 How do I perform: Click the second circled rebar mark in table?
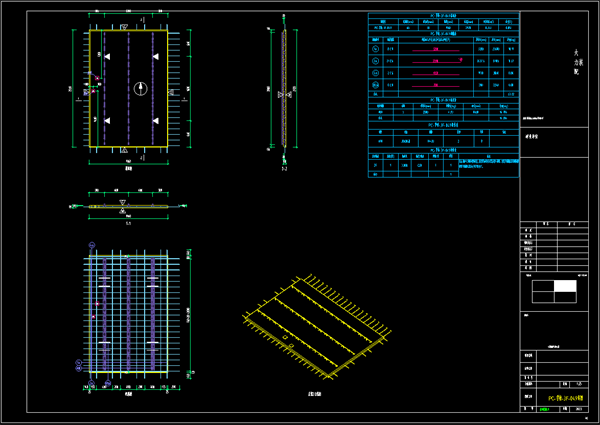(x=375, y=61)
